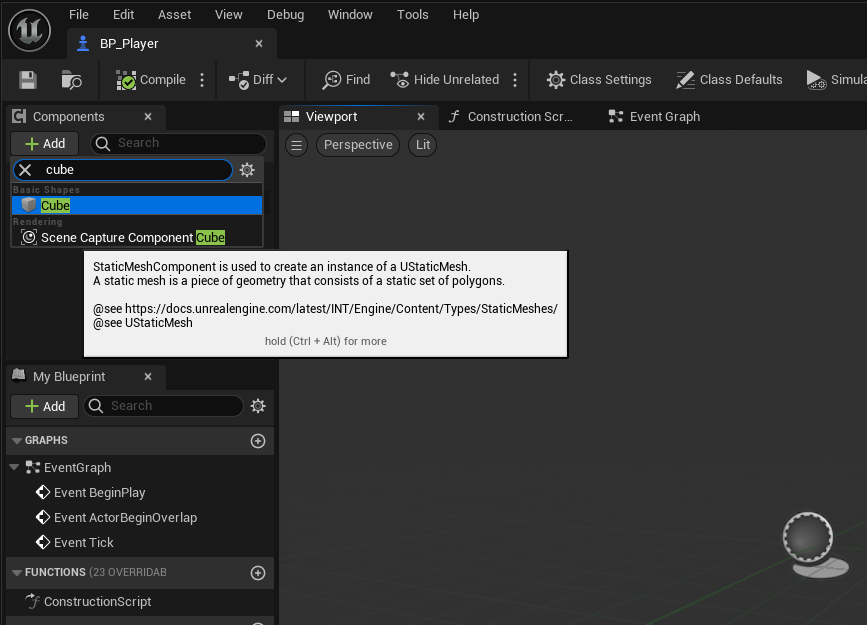
Task: Focus the Components search field
Action: [179, 143]
